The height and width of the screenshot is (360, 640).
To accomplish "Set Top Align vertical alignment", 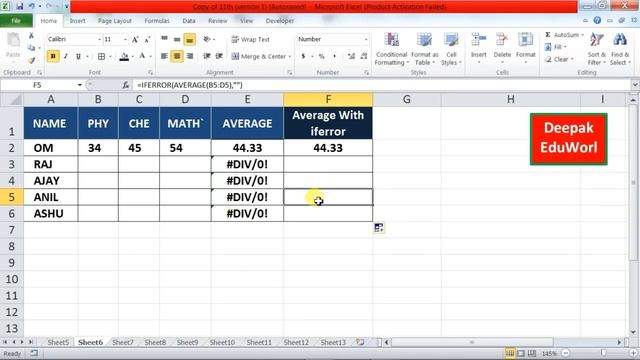I will tap(164, 39).
